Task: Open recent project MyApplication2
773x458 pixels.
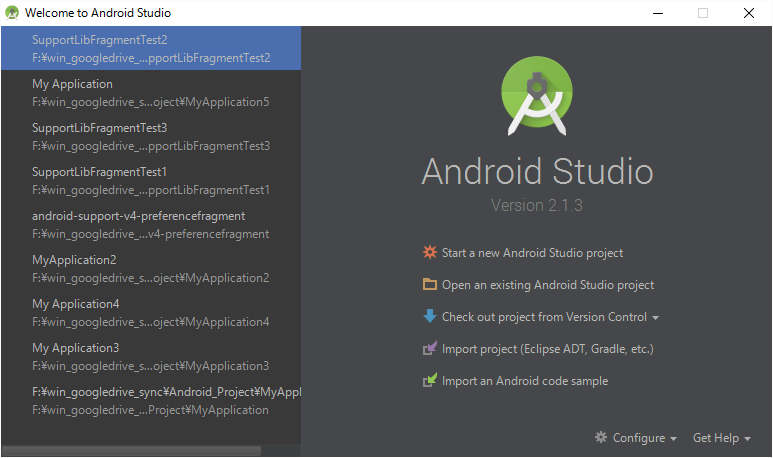Action: pos(150,268)
